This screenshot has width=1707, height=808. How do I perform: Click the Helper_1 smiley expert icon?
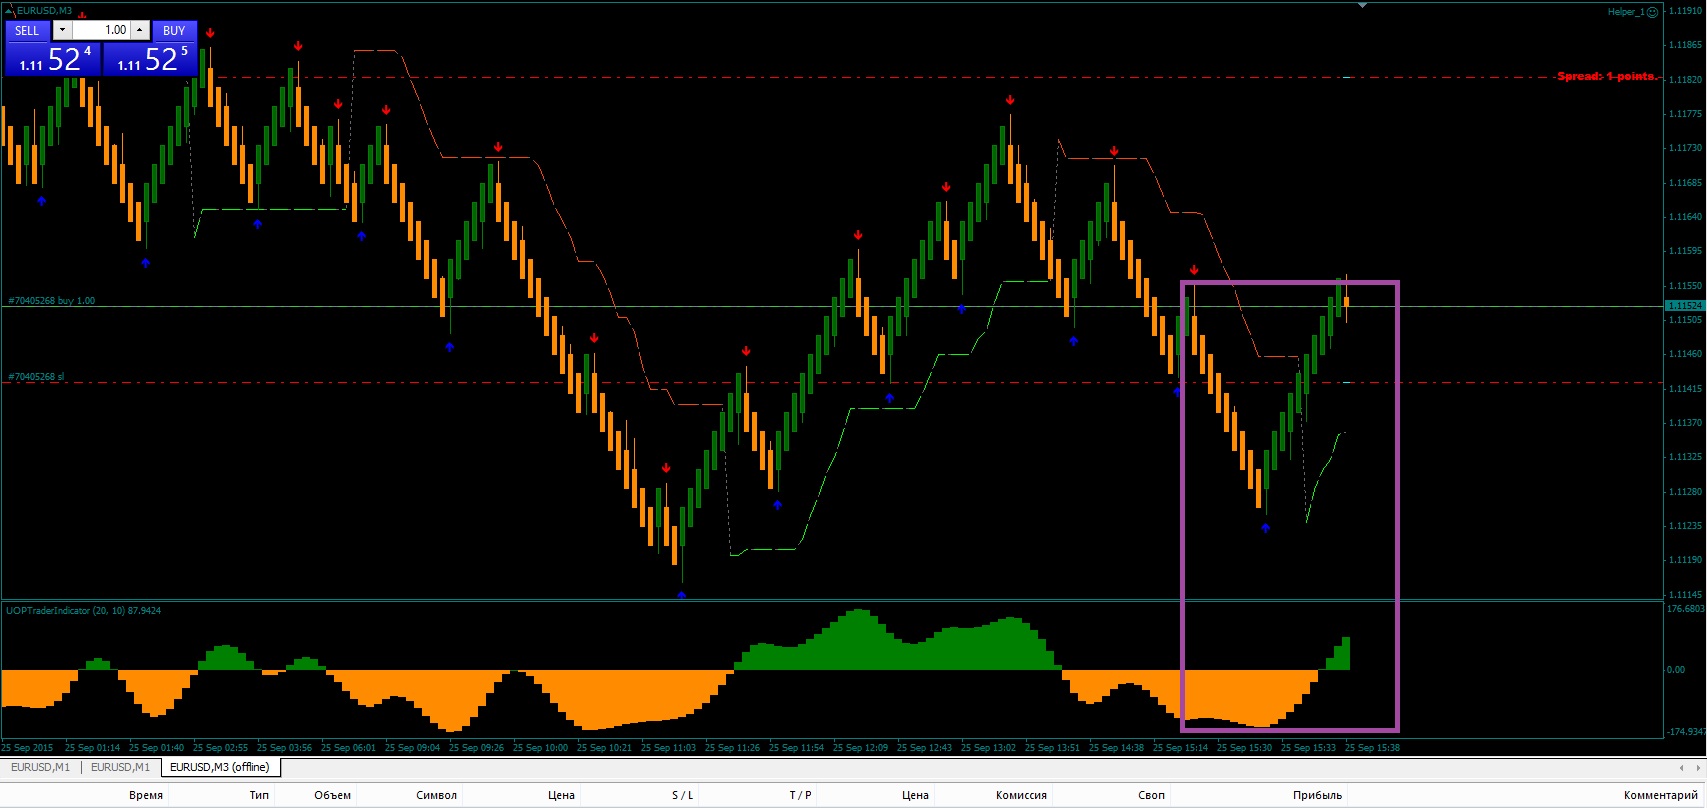[1653, 12]
